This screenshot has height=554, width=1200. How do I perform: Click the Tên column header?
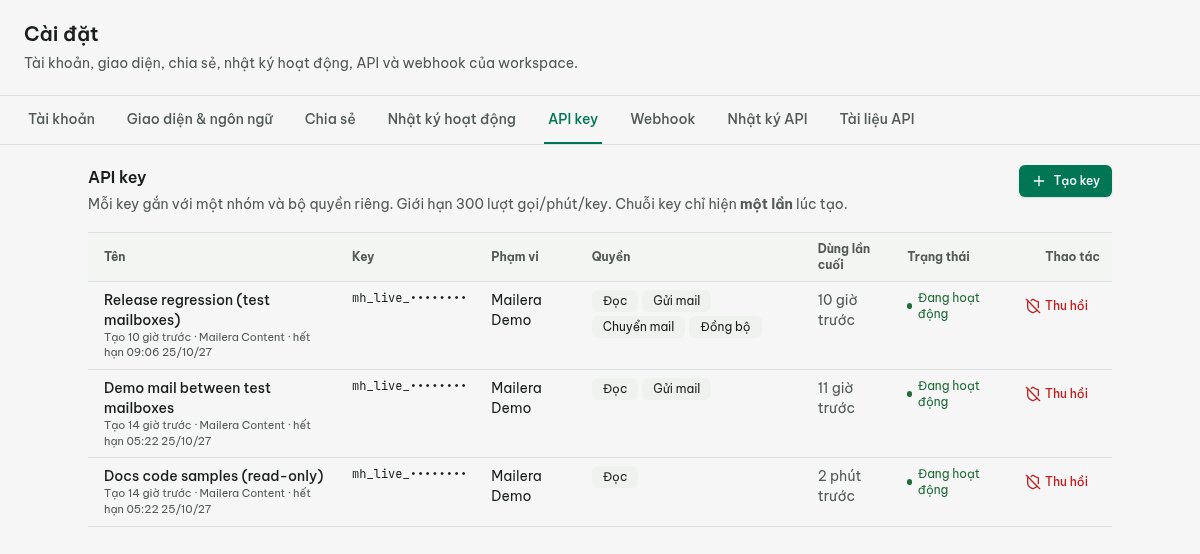click(x=114, y=257)
